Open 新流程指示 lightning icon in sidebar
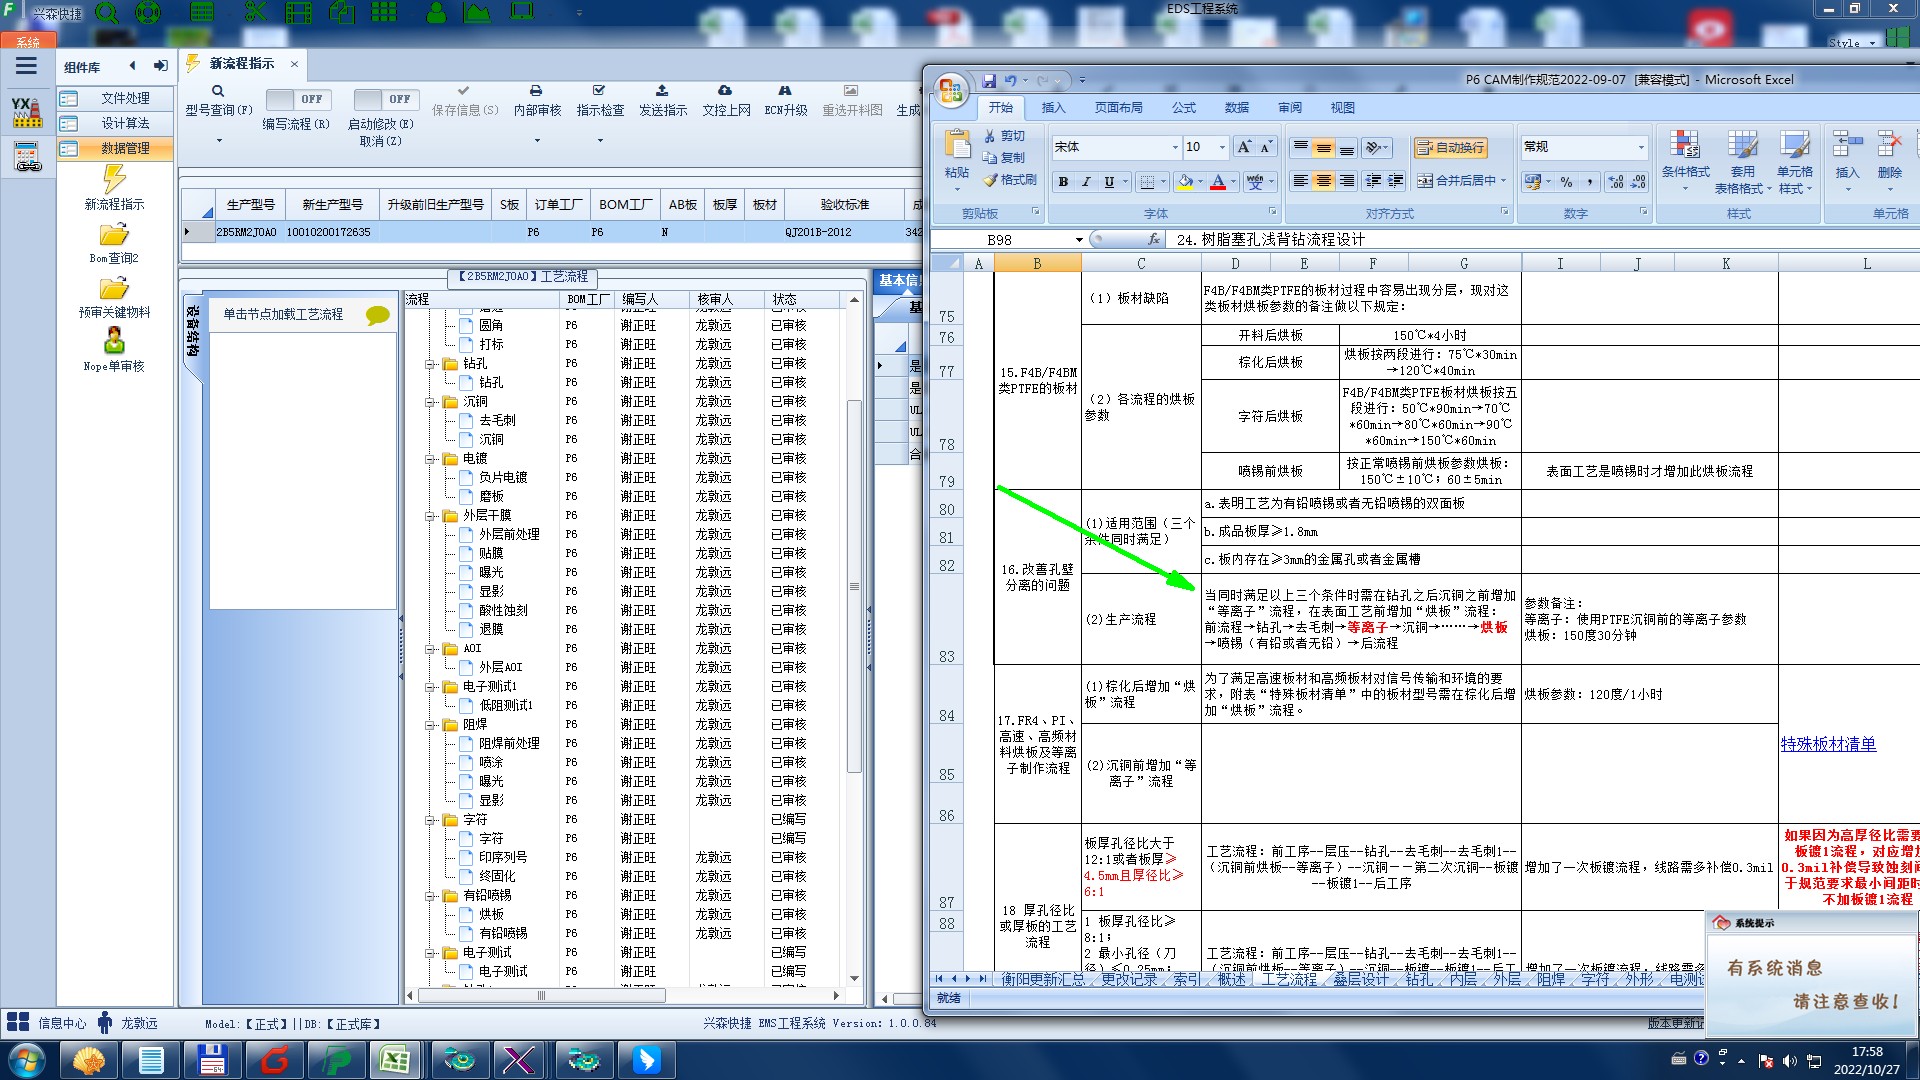The height and width of the screenshot is (1080, 1920). click(114, 180)
